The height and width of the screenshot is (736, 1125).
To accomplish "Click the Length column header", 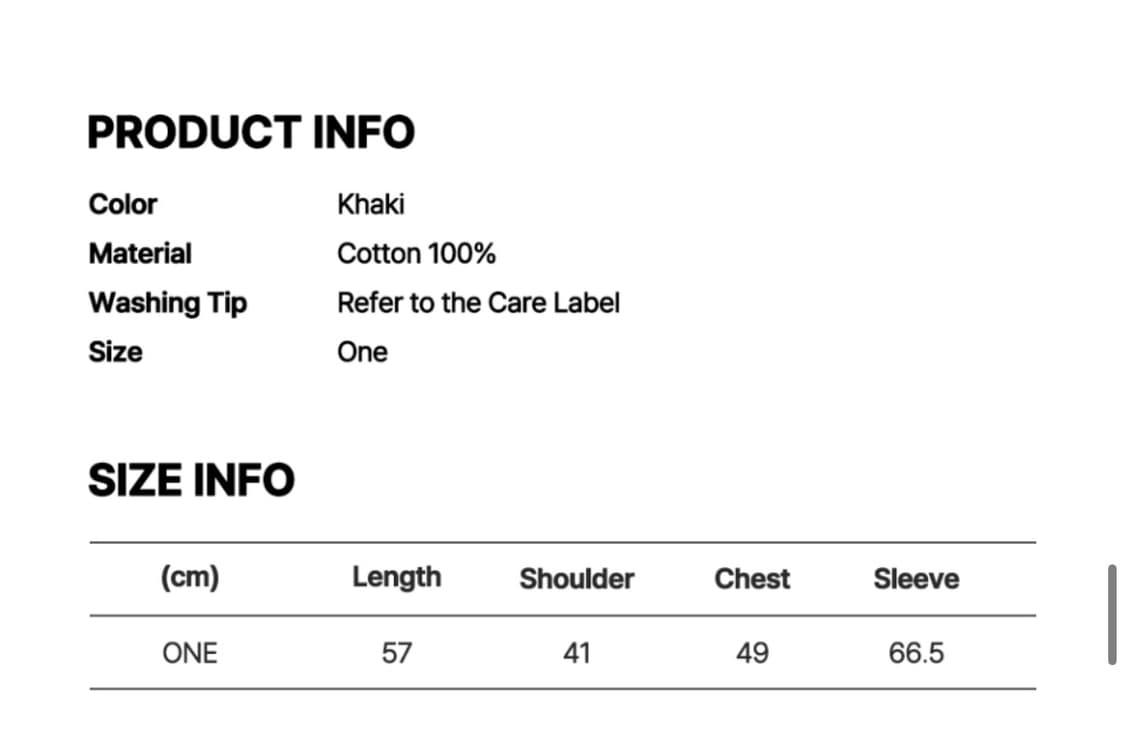I will pos(396,577).
